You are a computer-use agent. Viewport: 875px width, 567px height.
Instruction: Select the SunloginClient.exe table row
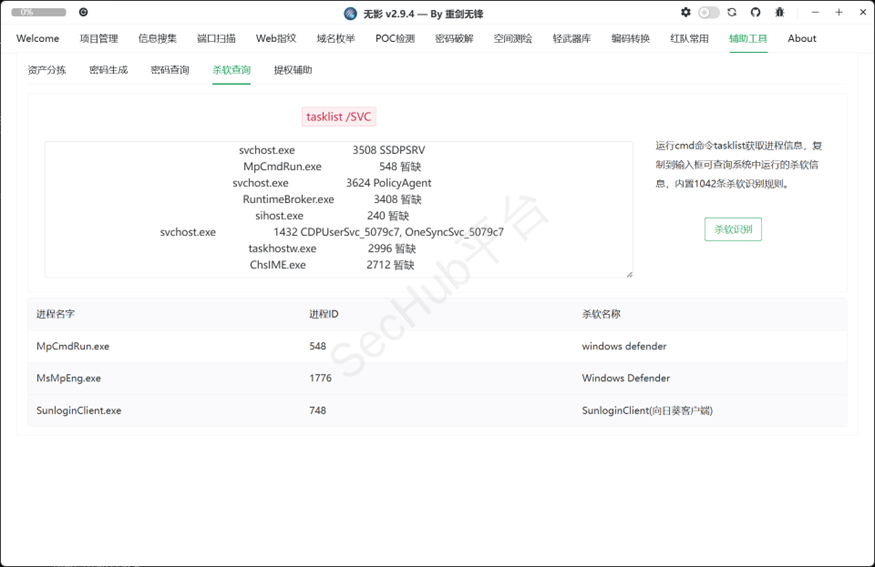tap(437, 410)
